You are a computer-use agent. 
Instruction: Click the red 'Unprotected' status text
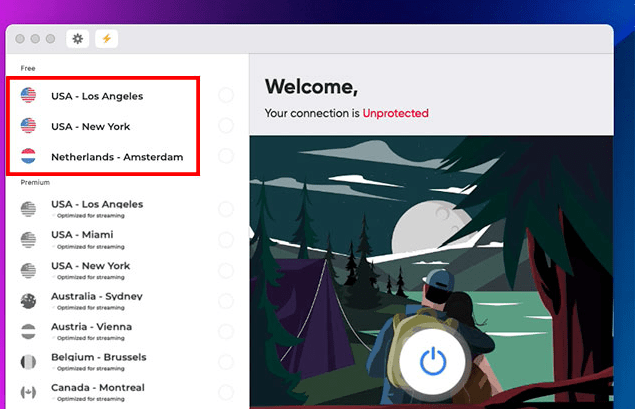395,113
